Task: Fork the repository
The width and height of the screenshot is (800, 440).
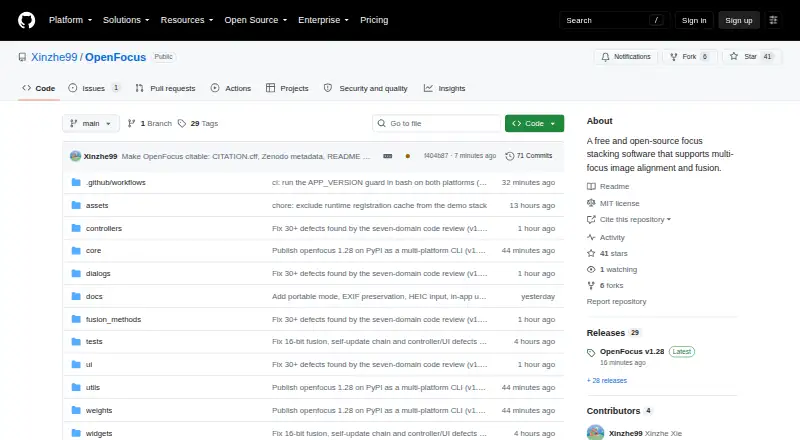Action: click(x=690, y=57)
